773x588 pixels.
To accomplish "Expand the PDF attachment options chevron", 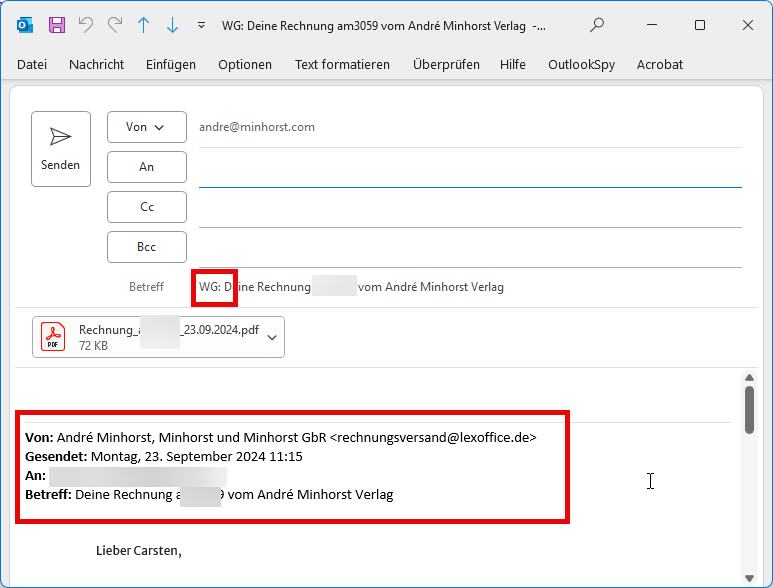I will [x=272, y=338].
